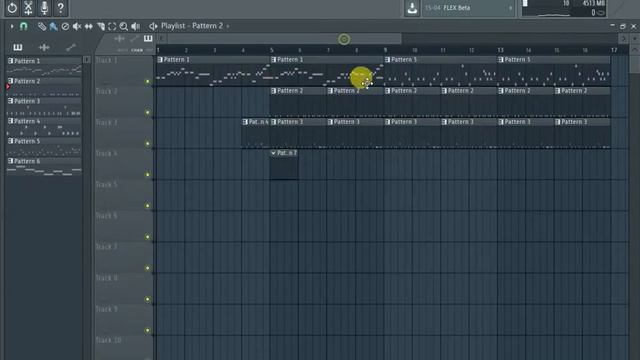Expand the arrow right of FLEX Beta
The width and height of the screenshot is (640, 360).
(510, 8)
